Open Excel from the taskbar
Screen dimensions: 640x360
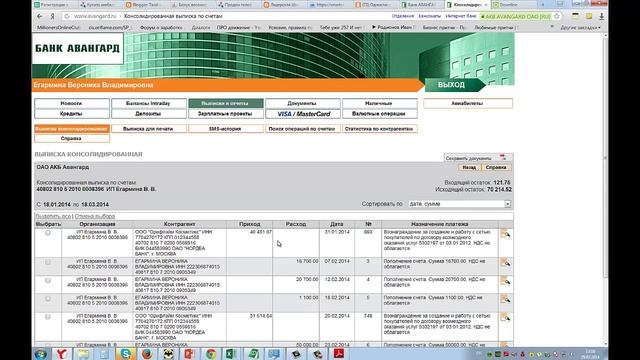pyautogui.click(x=232, y=354)
